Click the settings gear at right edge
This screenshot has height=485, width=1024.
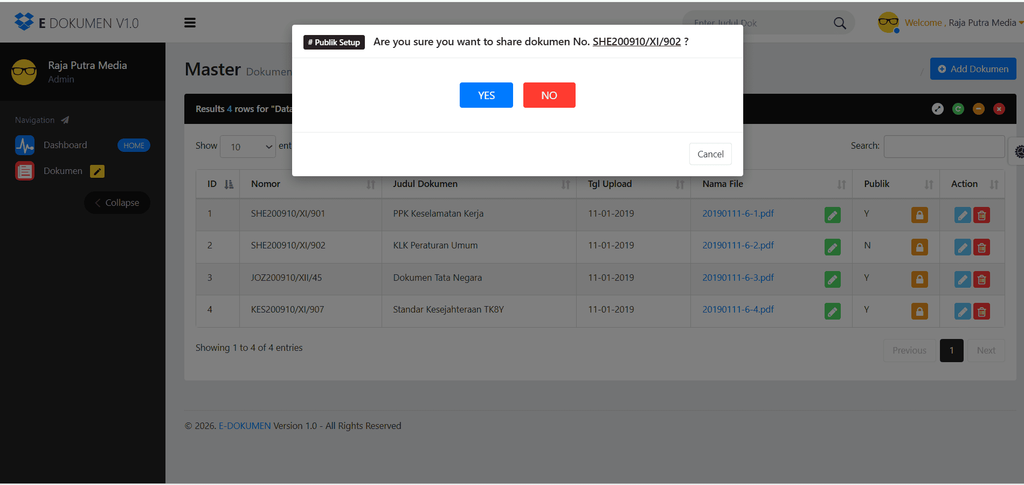(x=1018, y=151)
